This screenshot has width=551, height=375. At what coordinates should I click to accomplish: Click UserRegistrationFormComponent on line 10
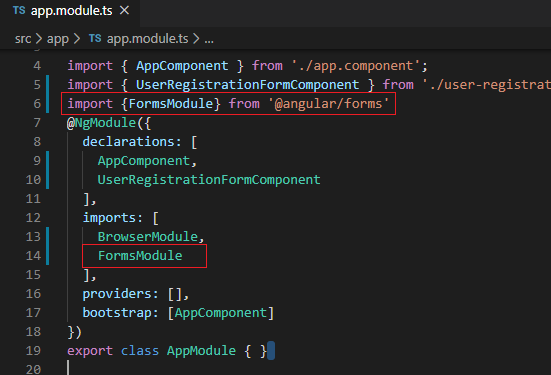[209, 180]
